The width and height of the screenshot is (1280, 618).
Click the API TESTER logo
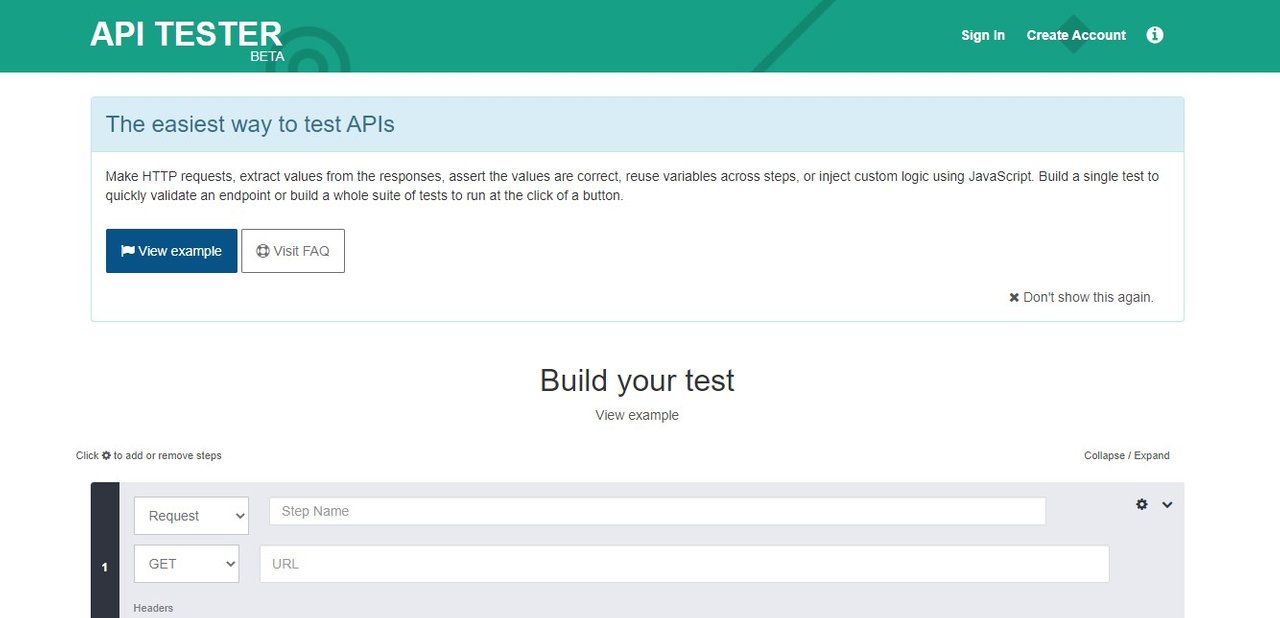[187, 39]
